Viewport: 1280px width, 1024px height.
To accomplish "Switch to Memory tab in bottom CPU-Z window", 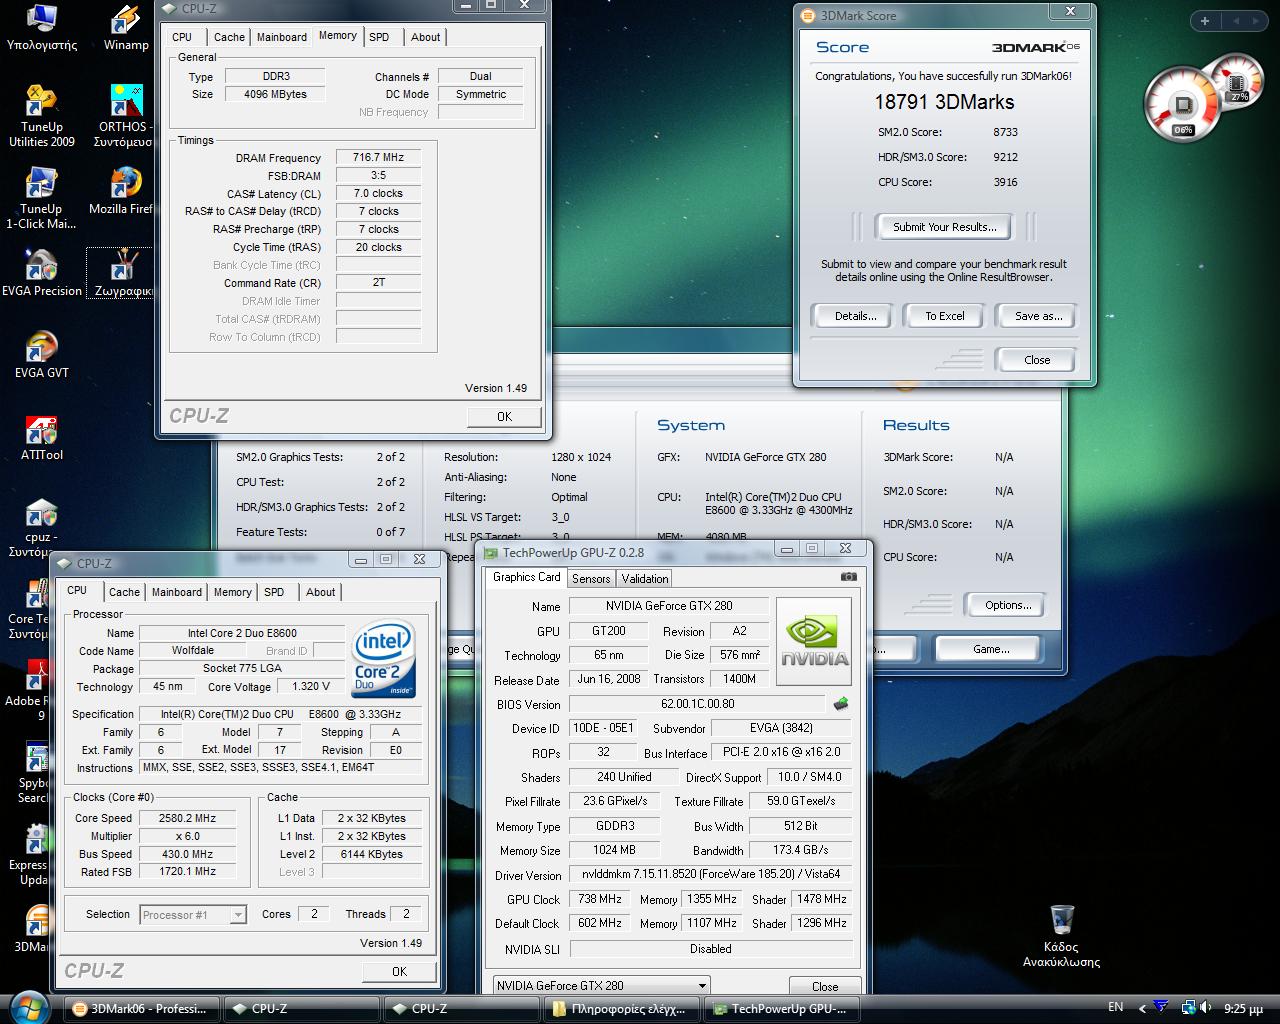I will tap(232, 592).
